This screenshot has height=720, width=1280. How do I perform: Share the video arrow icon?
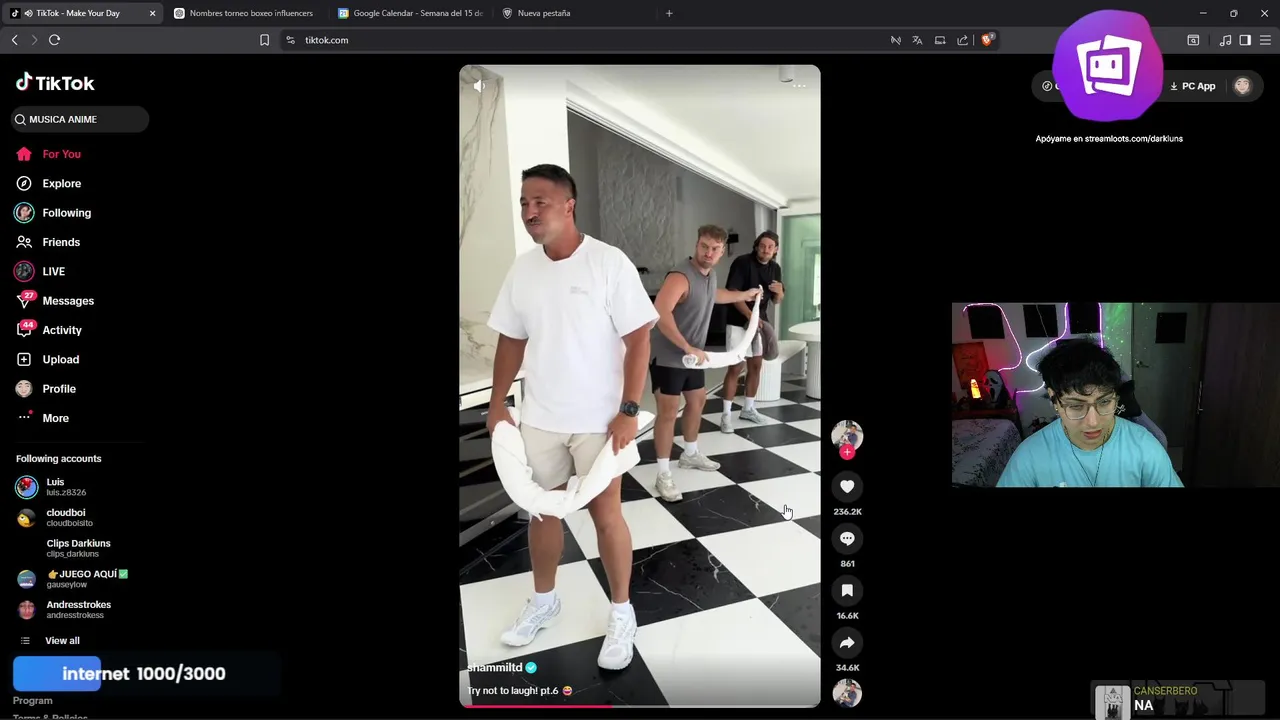(x=847, y=642)
